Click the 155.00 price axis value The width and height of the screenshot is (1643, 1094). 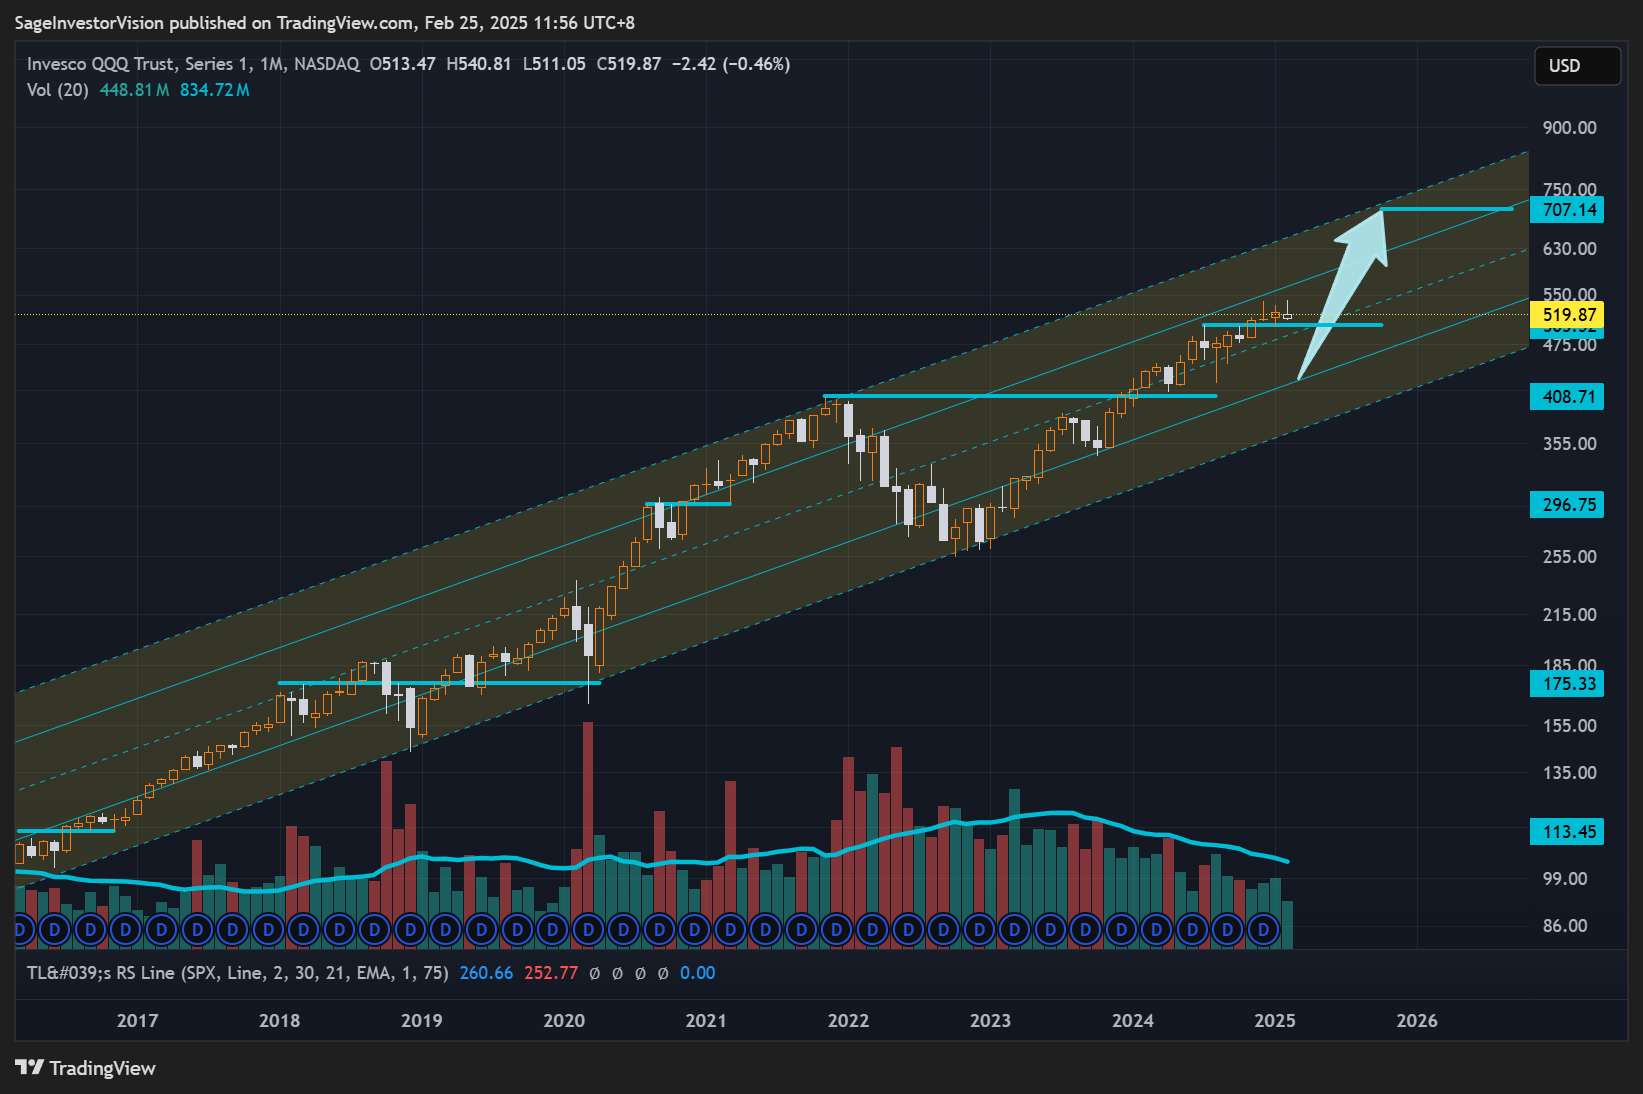pyautogui.click(x=1569, y=726)
